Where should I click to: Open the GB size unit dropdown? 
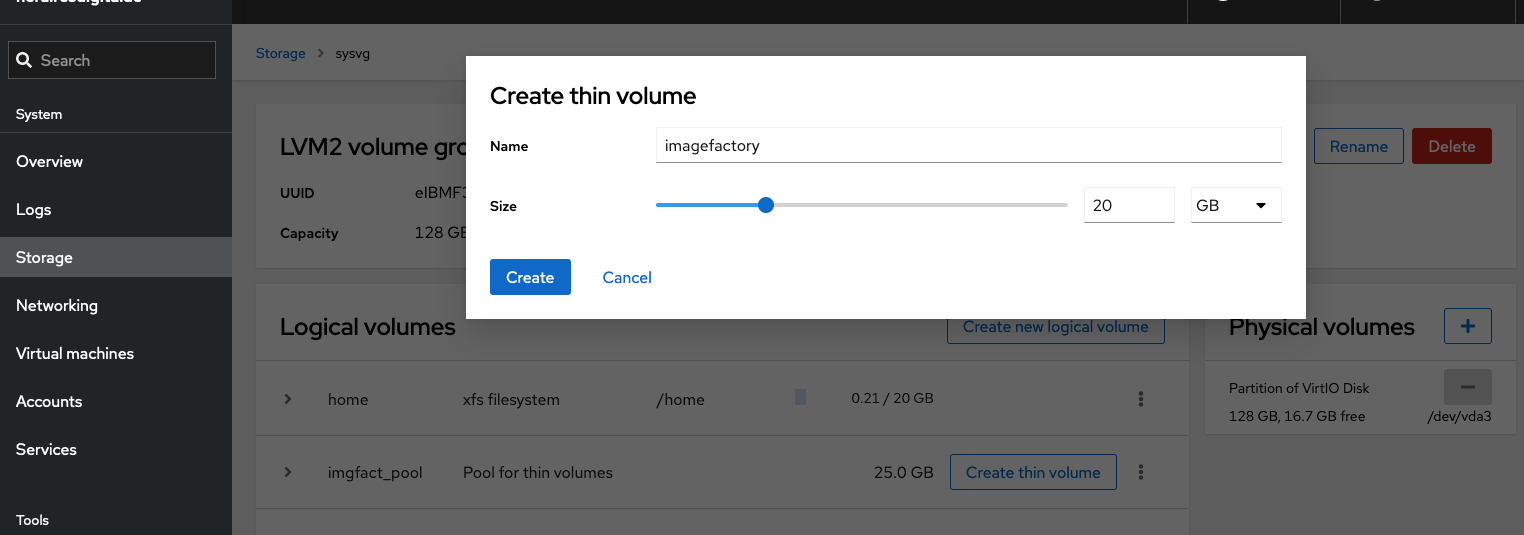pyautogui.click(x=1235, y=205)
